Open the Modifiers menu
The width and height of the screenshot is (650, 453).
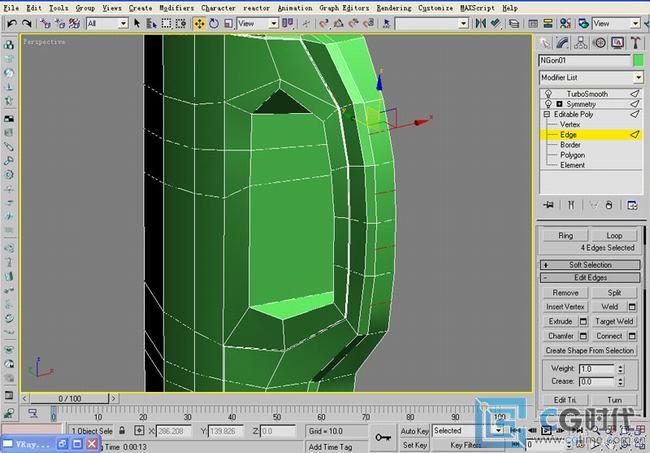[x=177, y=8]
